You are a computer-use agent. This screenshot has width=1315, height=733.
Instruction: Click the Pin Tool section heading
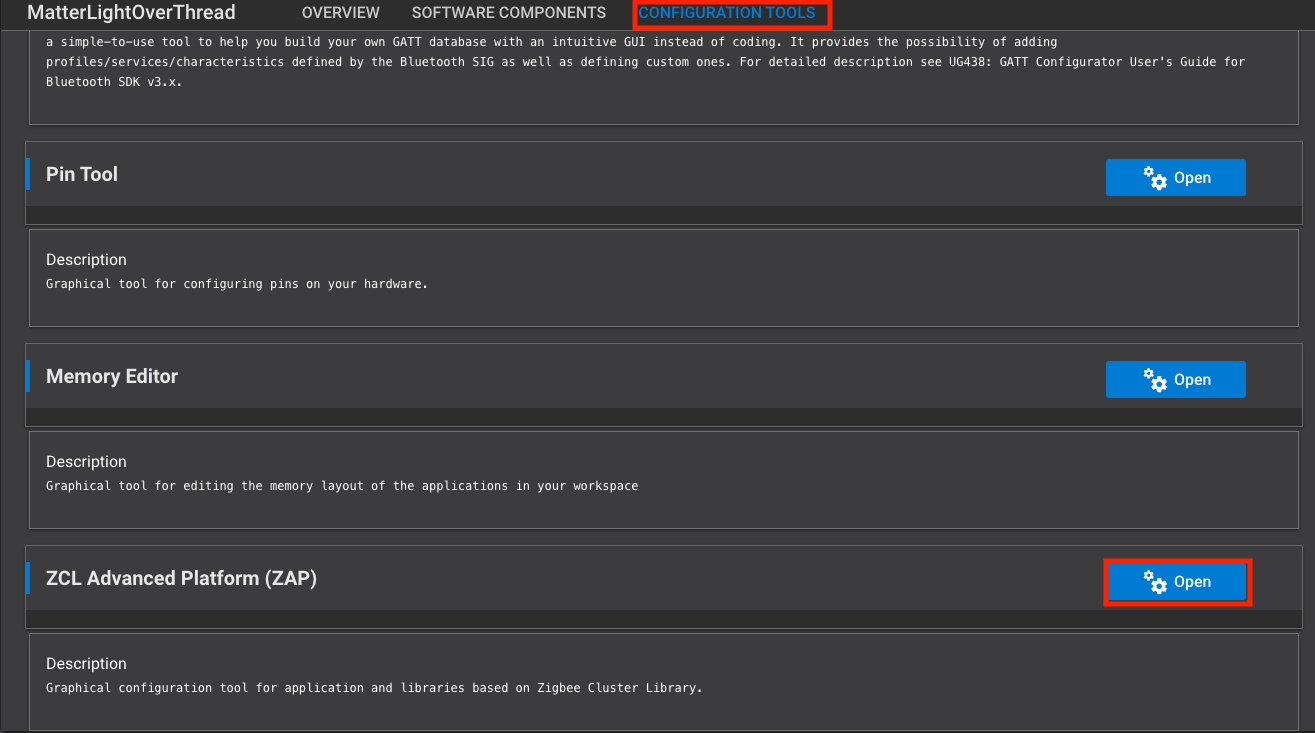82,174
